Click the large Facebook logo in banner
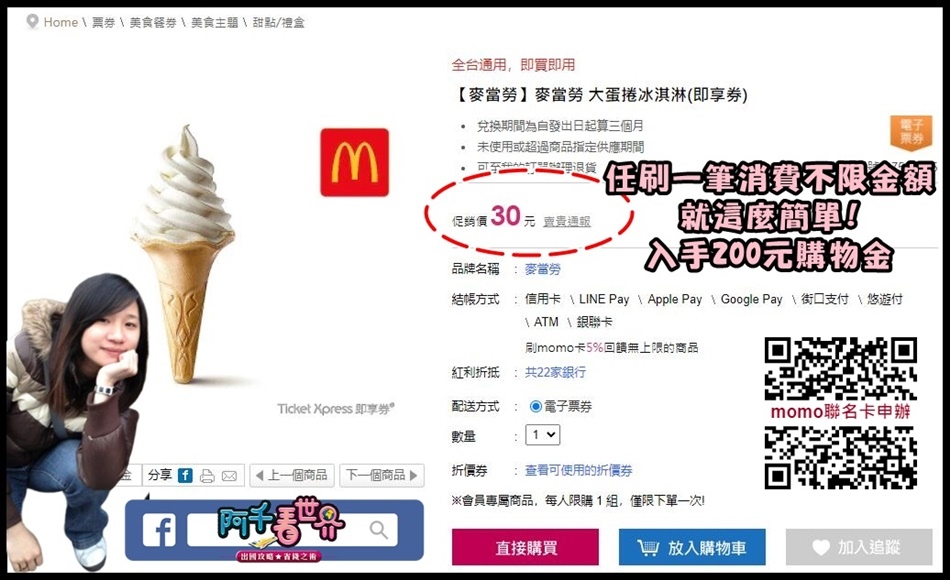 pyautogui.click(x=159, y=530)
